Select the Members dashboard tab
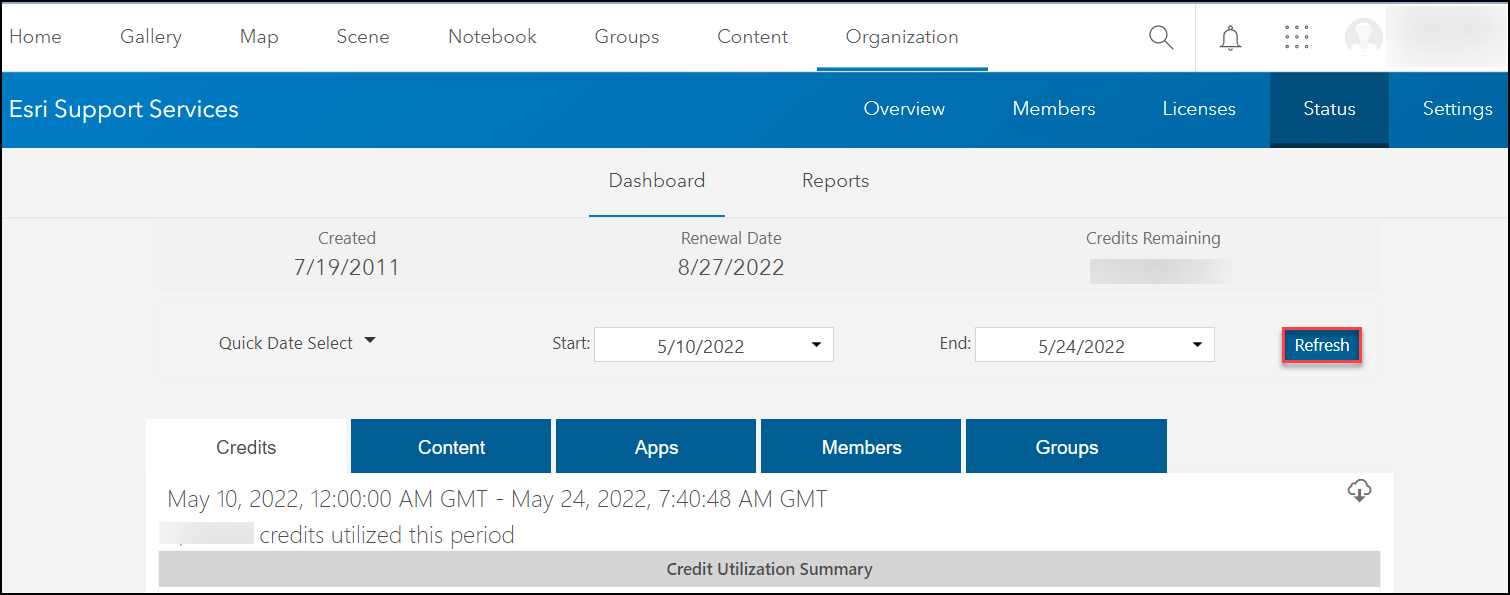The image size is (1510, 595). tap(861, 447)
